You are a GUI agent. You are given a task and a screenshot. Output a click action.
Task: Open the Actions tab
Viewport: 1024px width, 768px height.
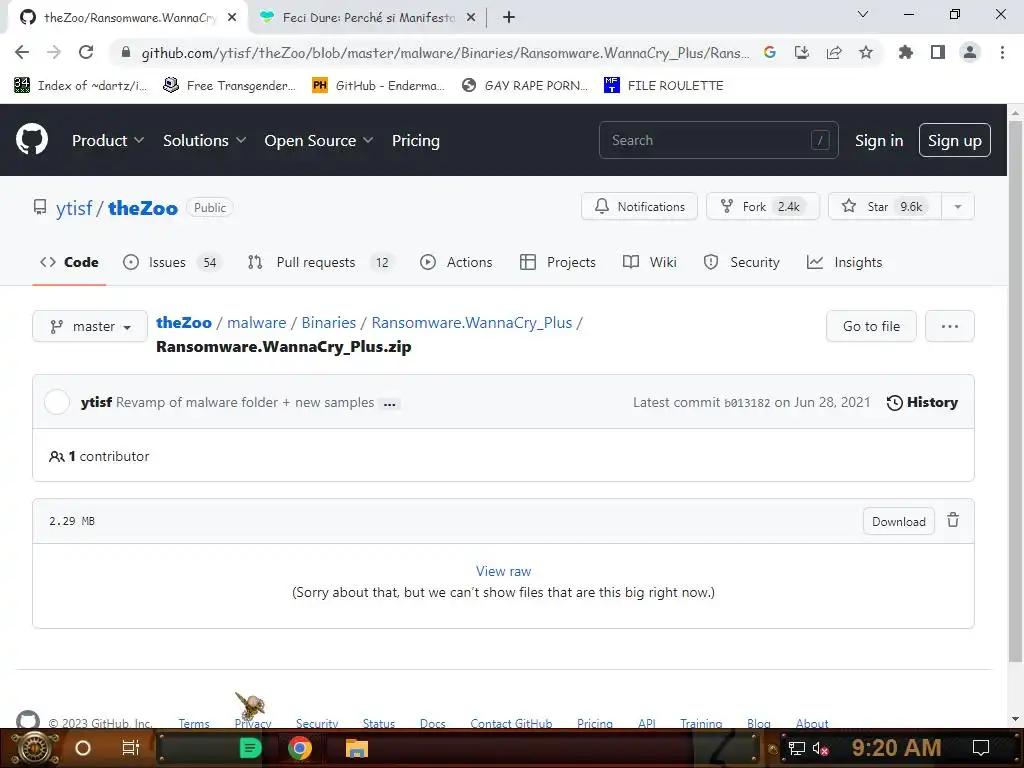click(456, 263)
